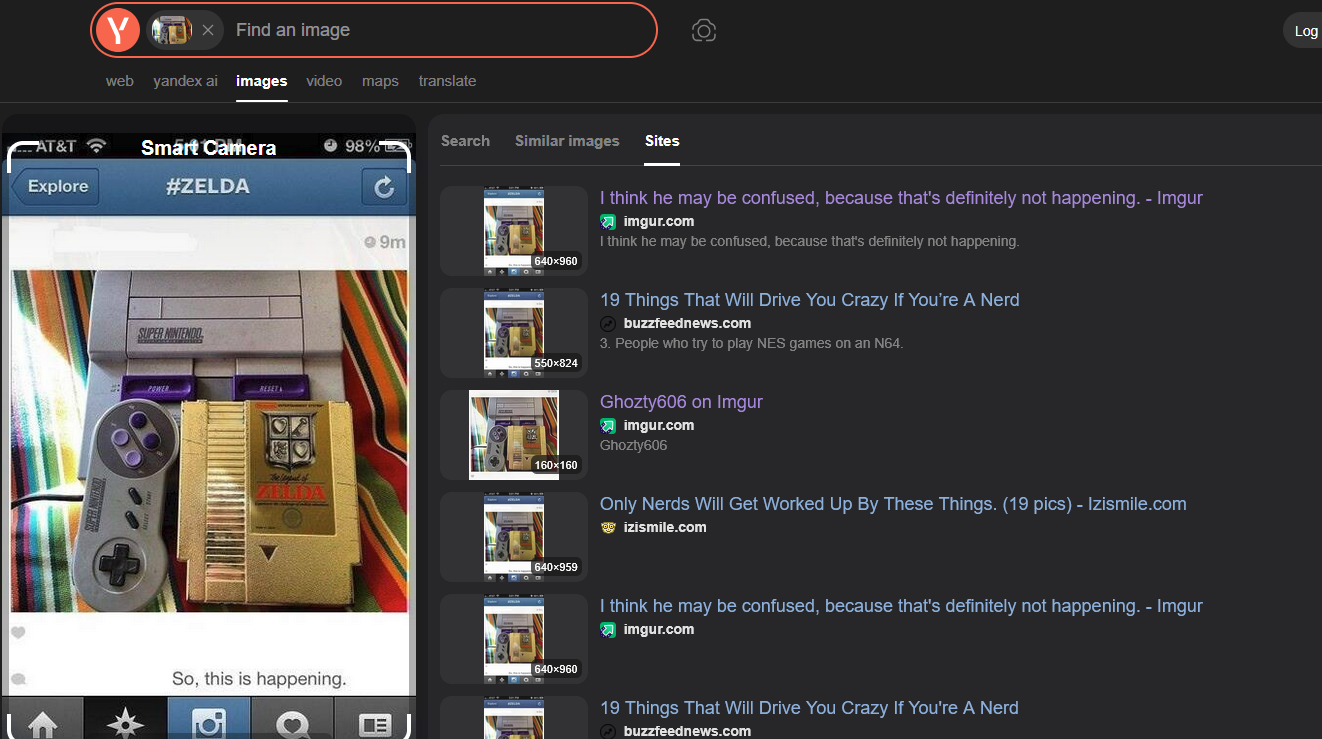1322x739 pixels.
Task: Select the Sites tab
Action: coord(662,141)
